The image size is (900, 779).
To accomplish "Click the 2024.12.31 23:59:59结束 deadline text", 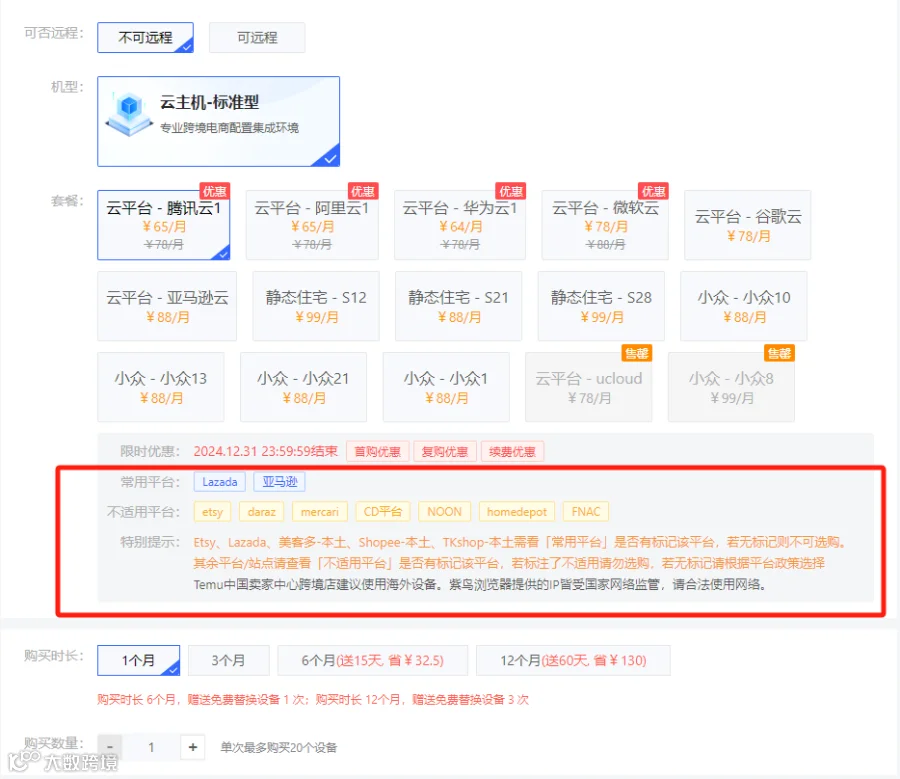I will click(266, 451).
